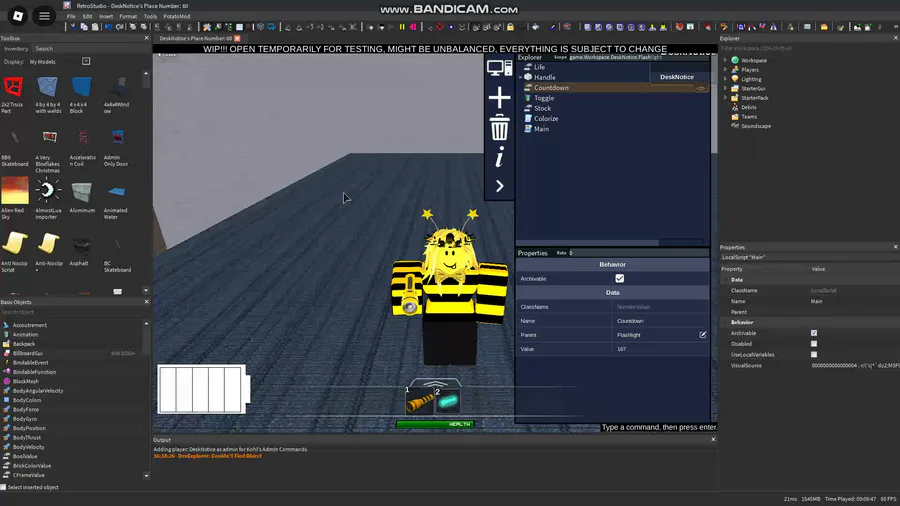Open the Tools menu
Image resolution: width=900 pixels, height=506 pixels.
tap(150, 17)
